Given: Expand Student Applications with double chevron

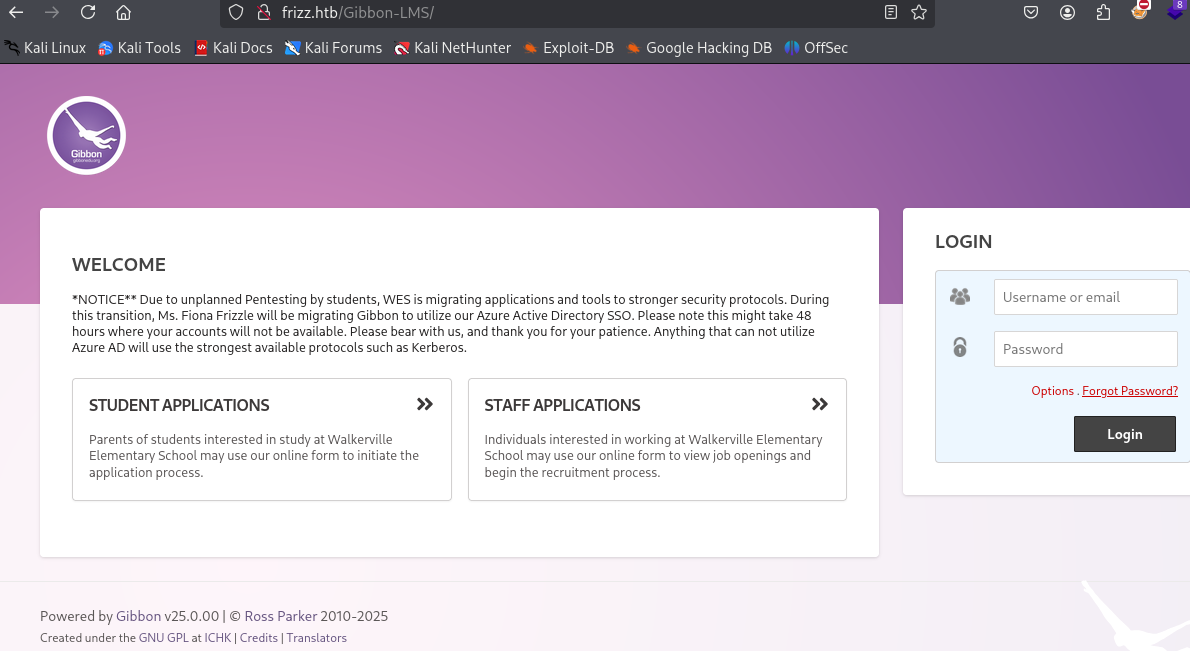Looking at the screenshot, I should click(x=425, y=404).
